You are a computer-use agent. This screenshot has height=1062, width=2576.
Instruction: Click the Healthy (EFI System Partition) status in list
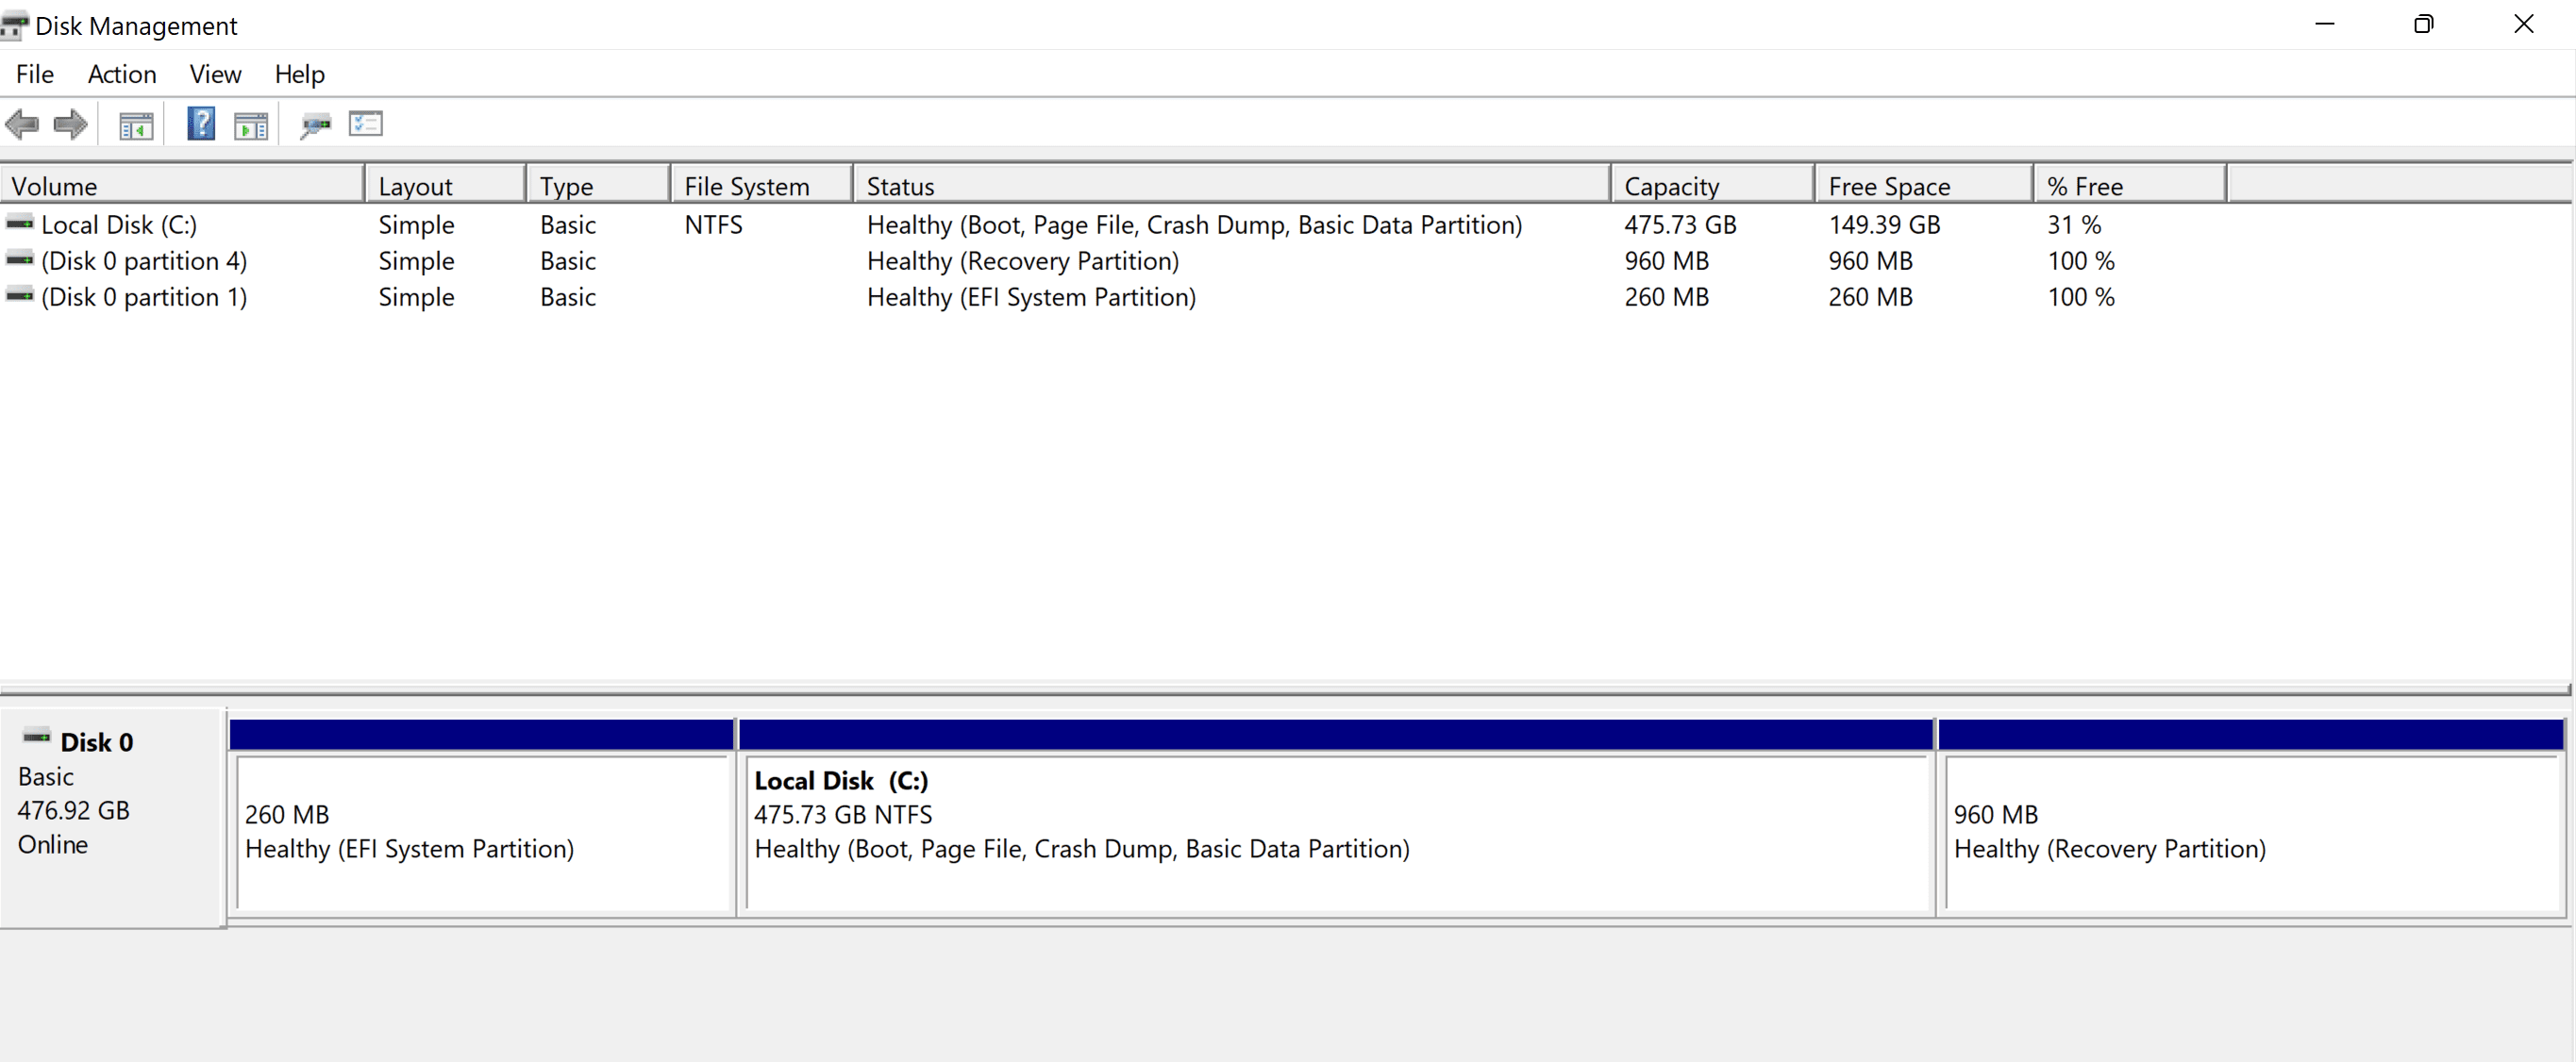tap(1031, 297)
